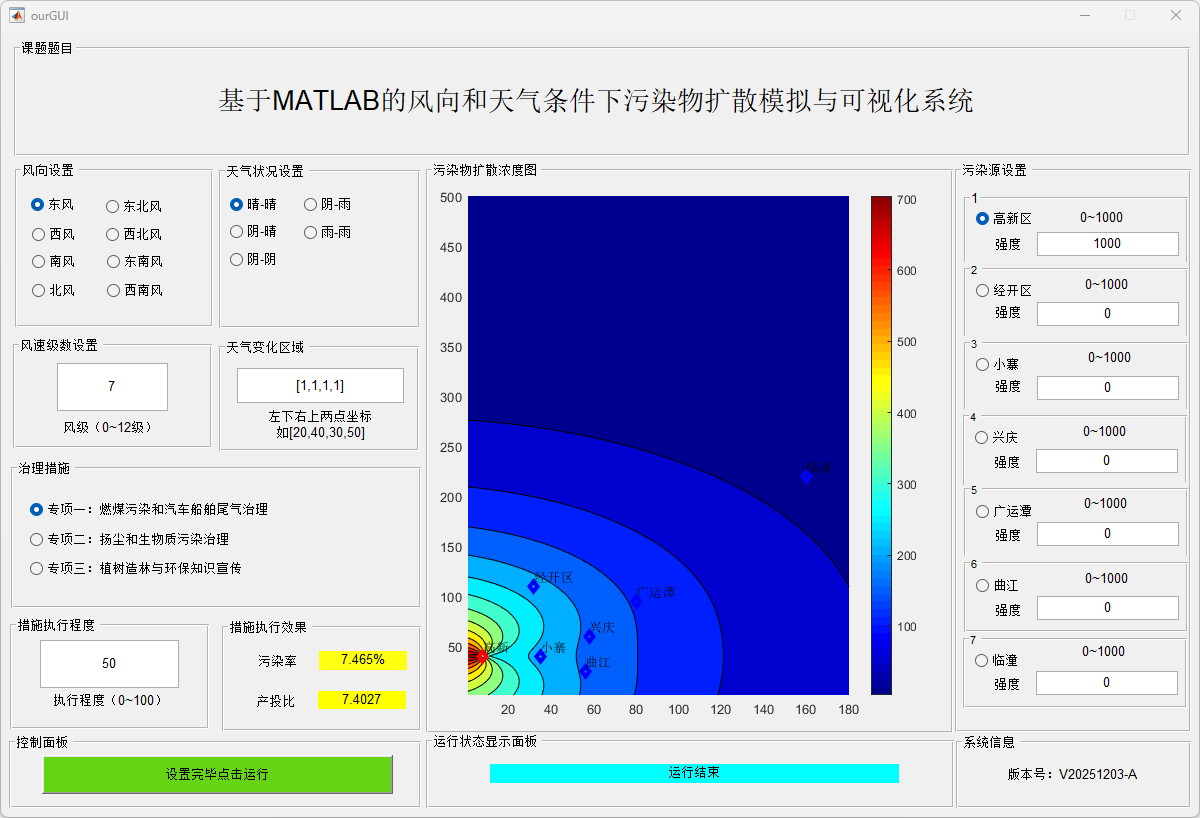Click the 曲江 diamond marker on the plot
Screen dimensions: 1200x818
pyautogui.click(x=586, y=671)
